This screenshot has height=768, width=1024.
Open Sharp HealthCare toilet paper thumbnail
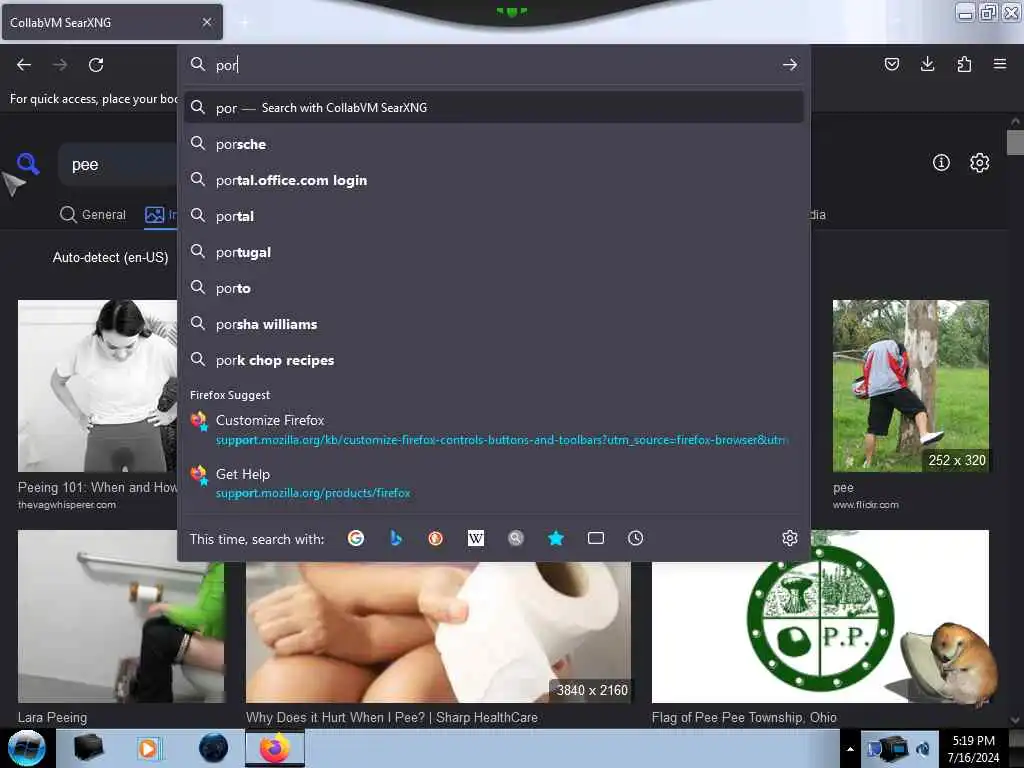pyautogui.click(x=438, y=632)
